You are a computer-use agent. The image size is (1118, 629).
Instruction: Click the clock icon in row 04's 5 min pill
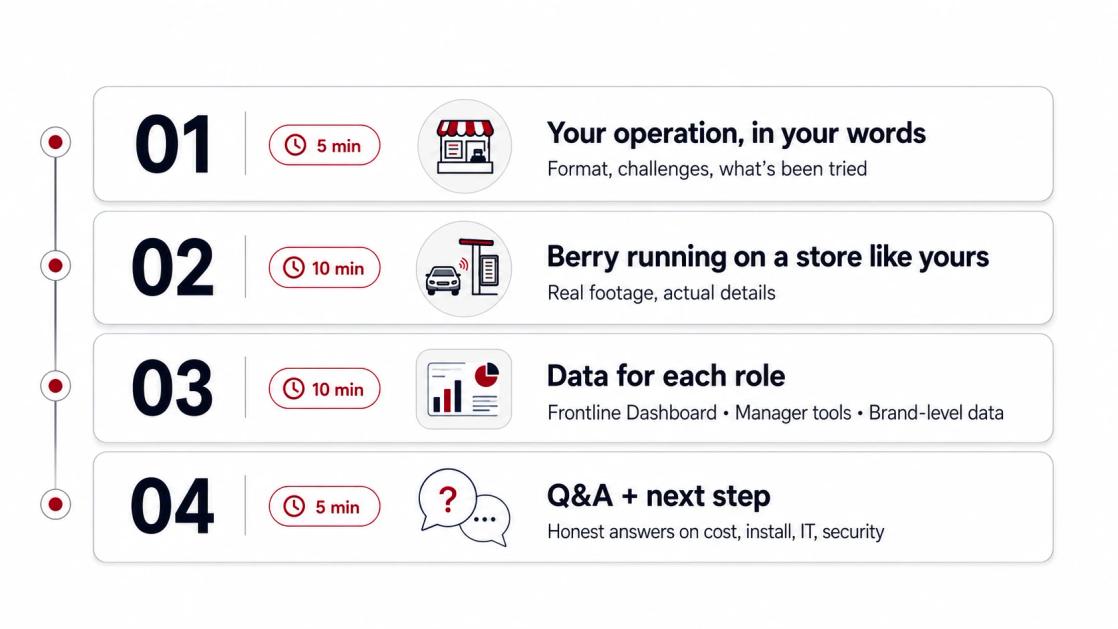point(294,506)
